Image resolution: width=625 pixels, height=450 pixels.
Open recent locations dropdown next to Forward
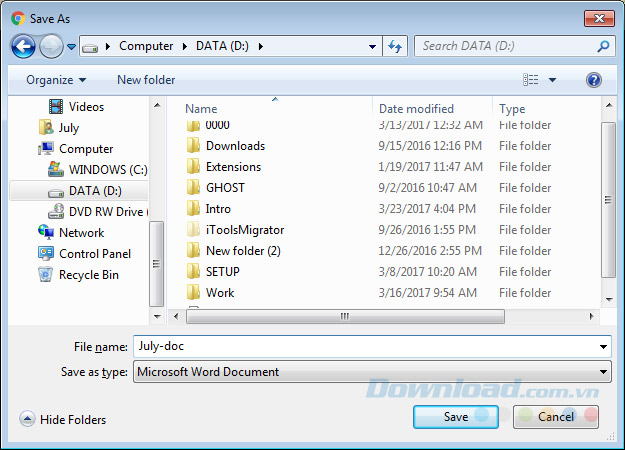click(x=71, y=47)
